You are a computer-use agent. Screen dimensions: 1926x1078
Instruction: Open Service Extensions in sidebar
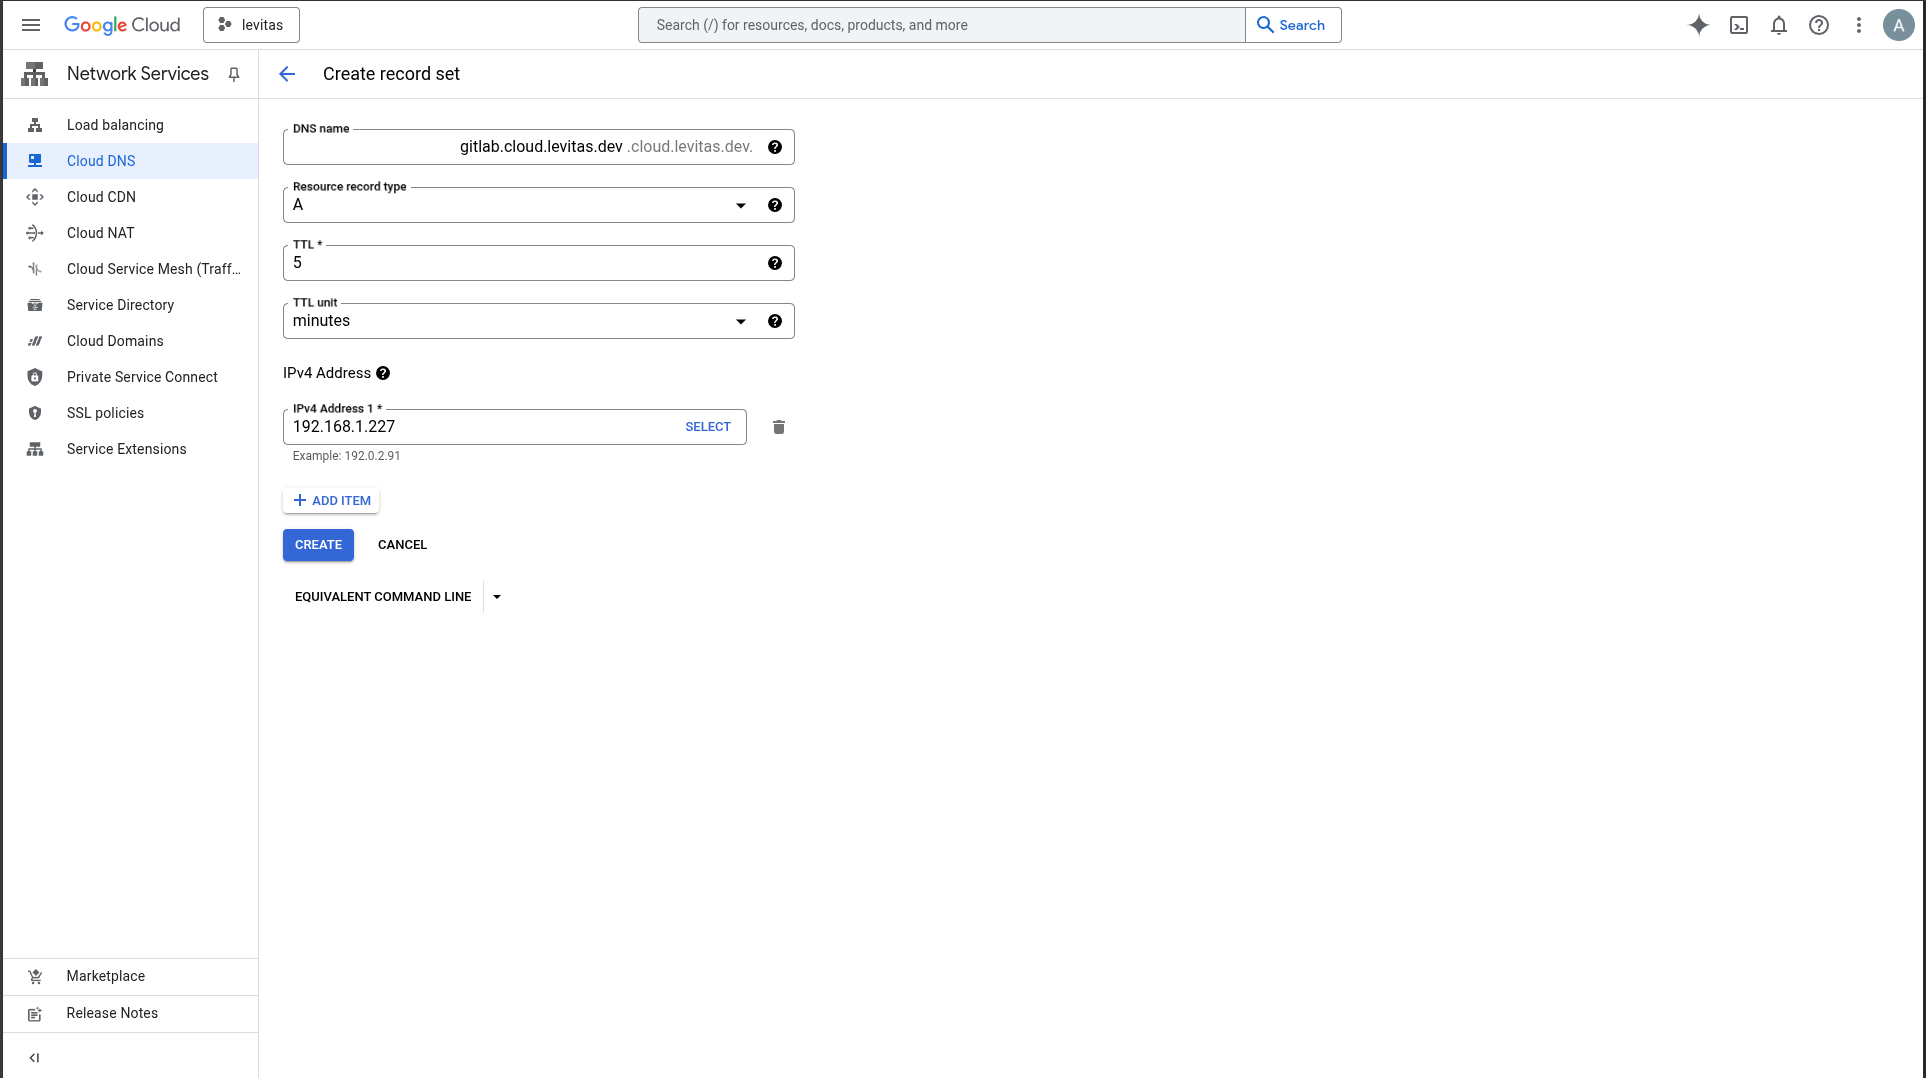(x=131, y=449)
